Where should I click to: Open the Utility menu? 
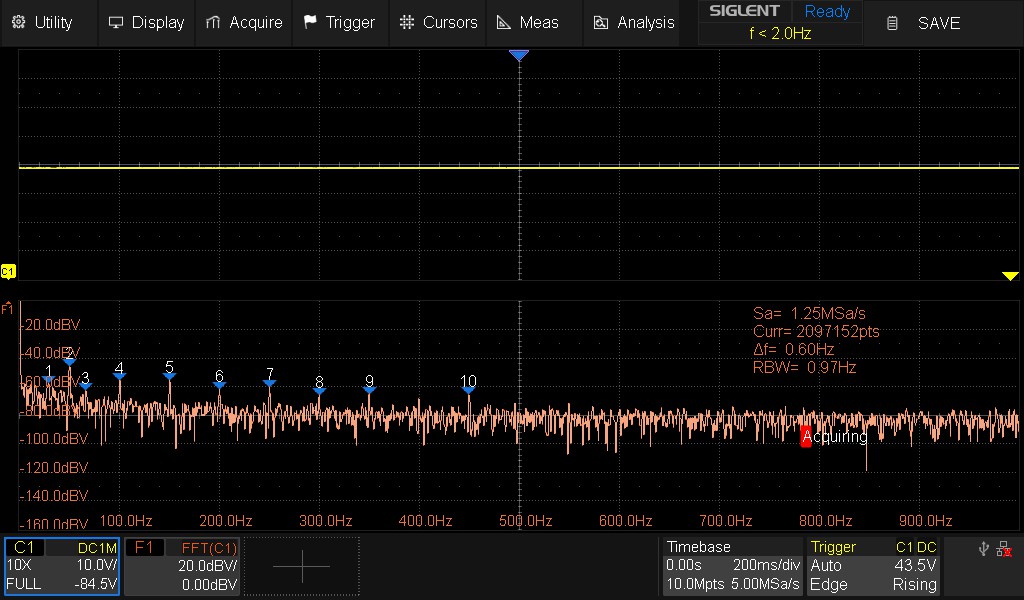click(42, 23)
